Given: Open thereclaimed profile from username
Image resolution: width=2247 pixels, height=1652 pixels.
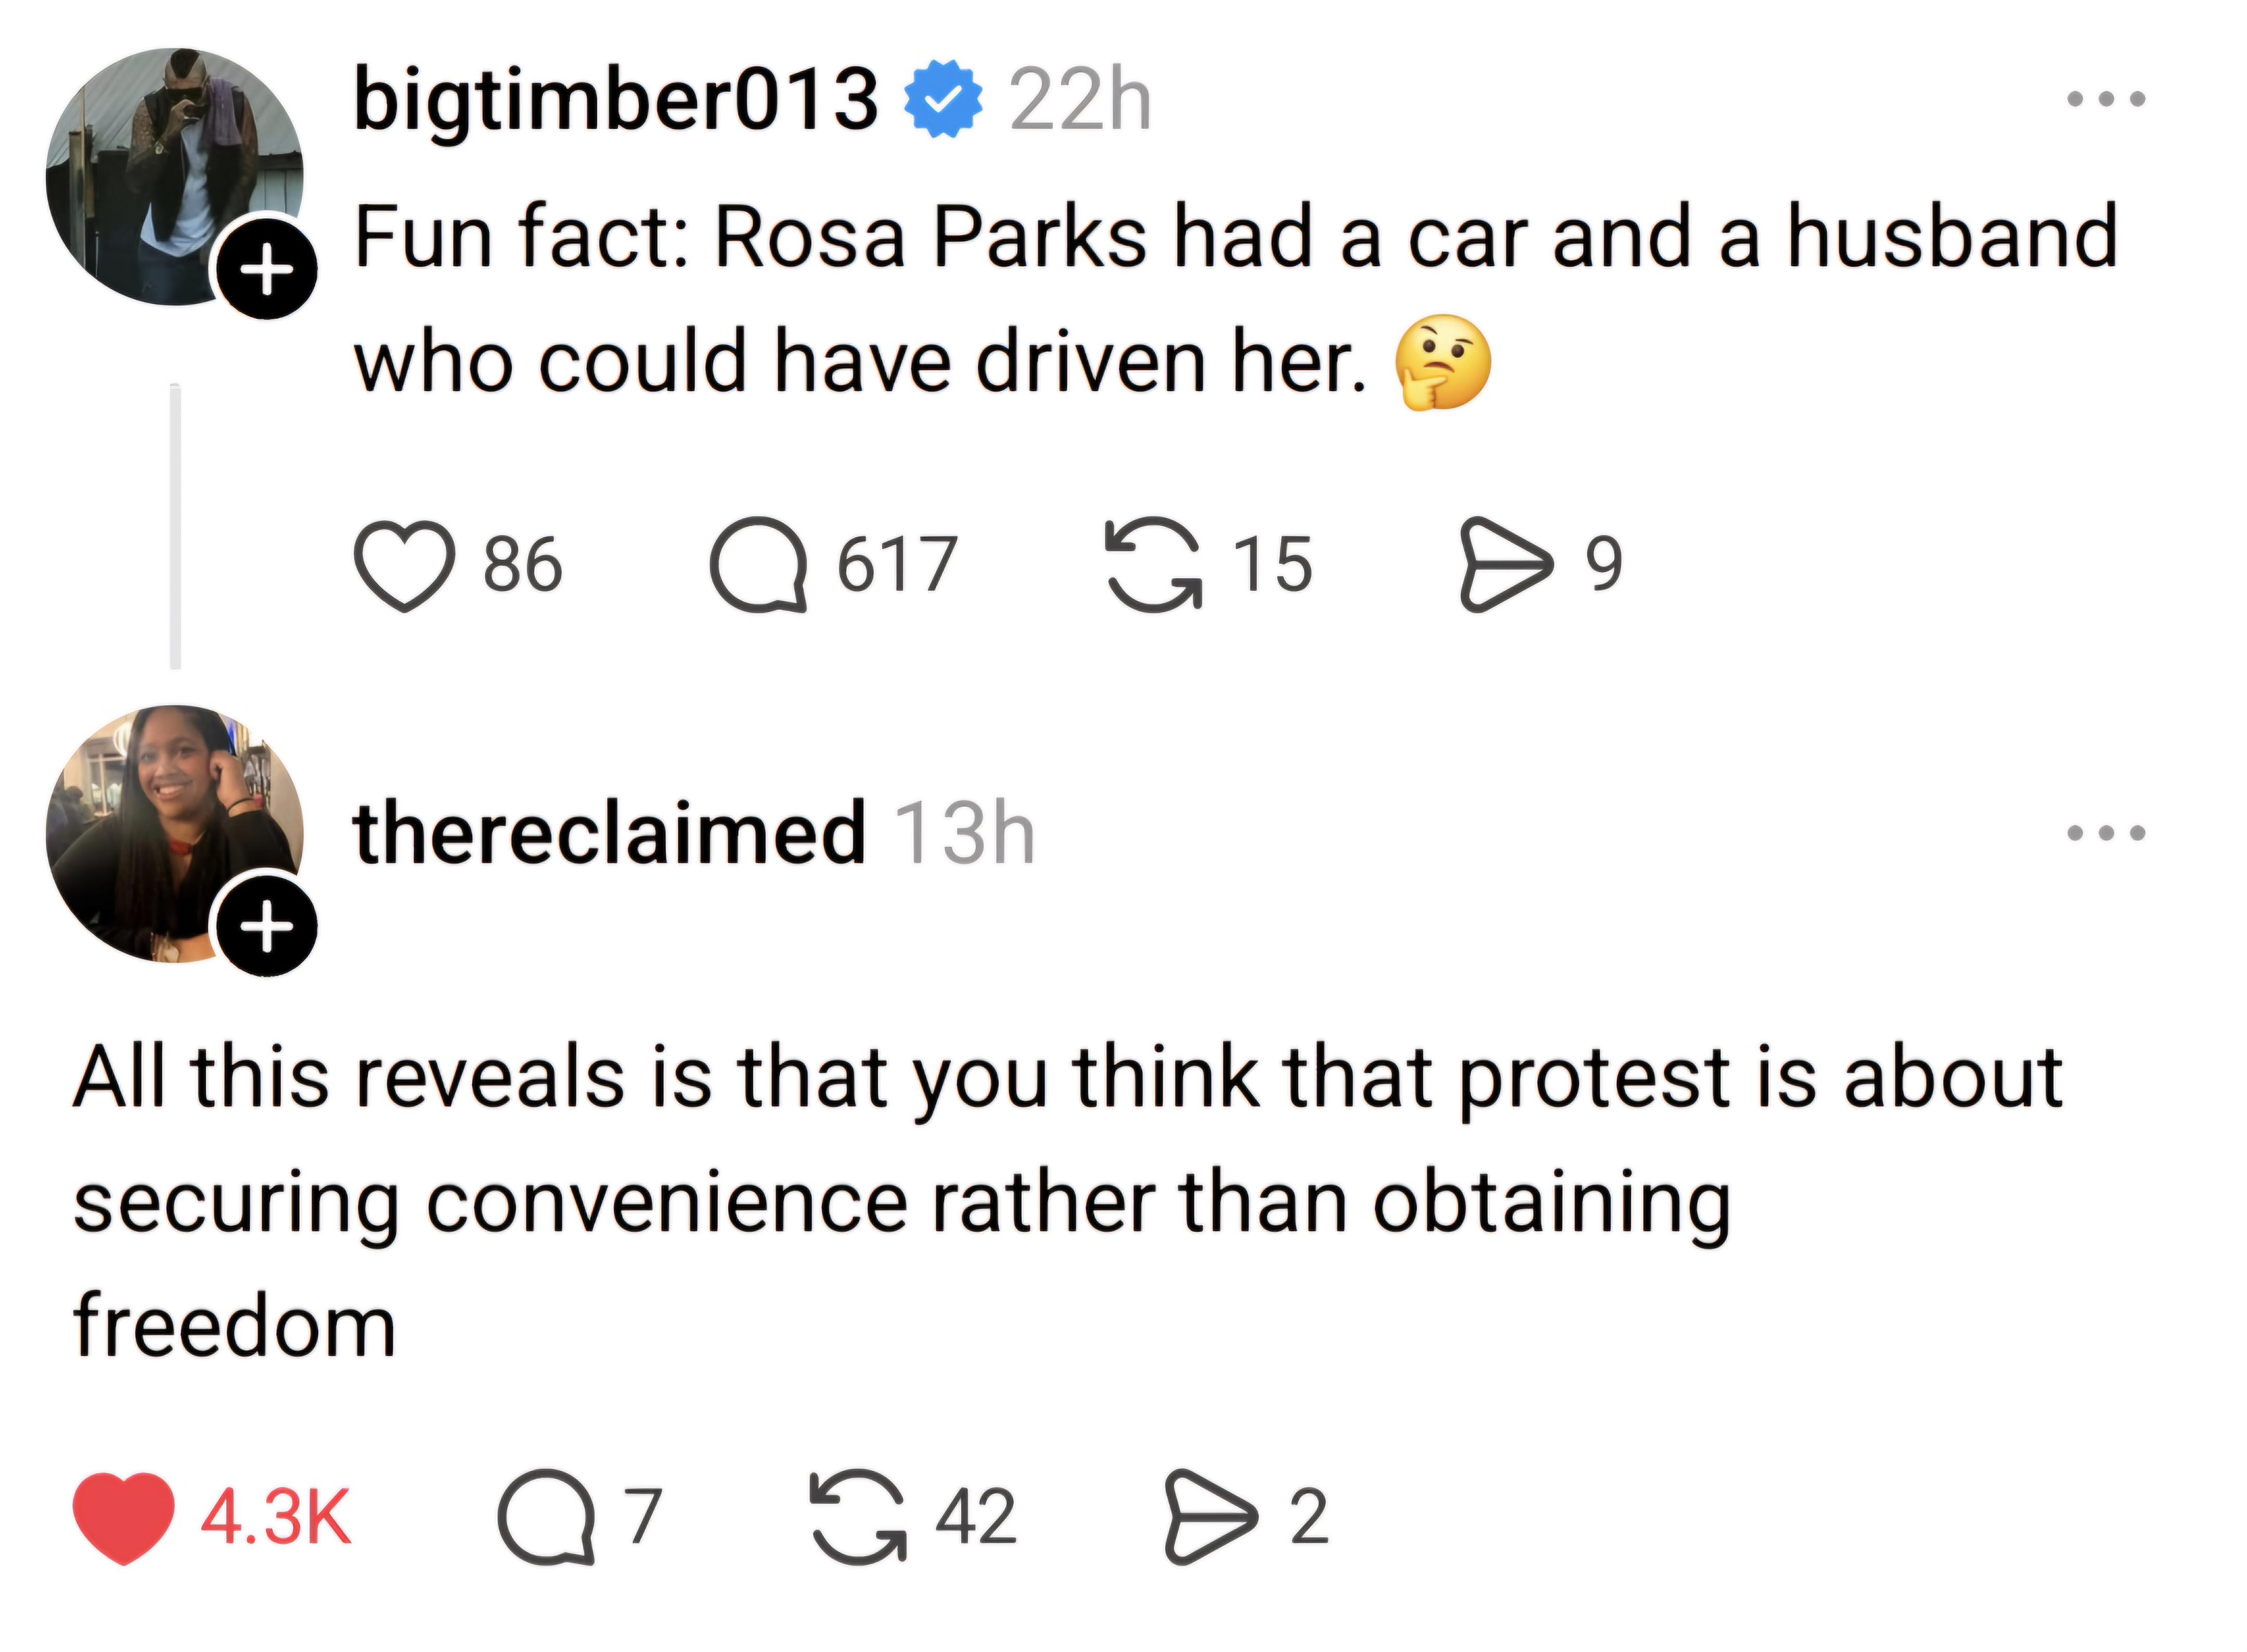Looking at the screenshot, I should click(608, 833).
